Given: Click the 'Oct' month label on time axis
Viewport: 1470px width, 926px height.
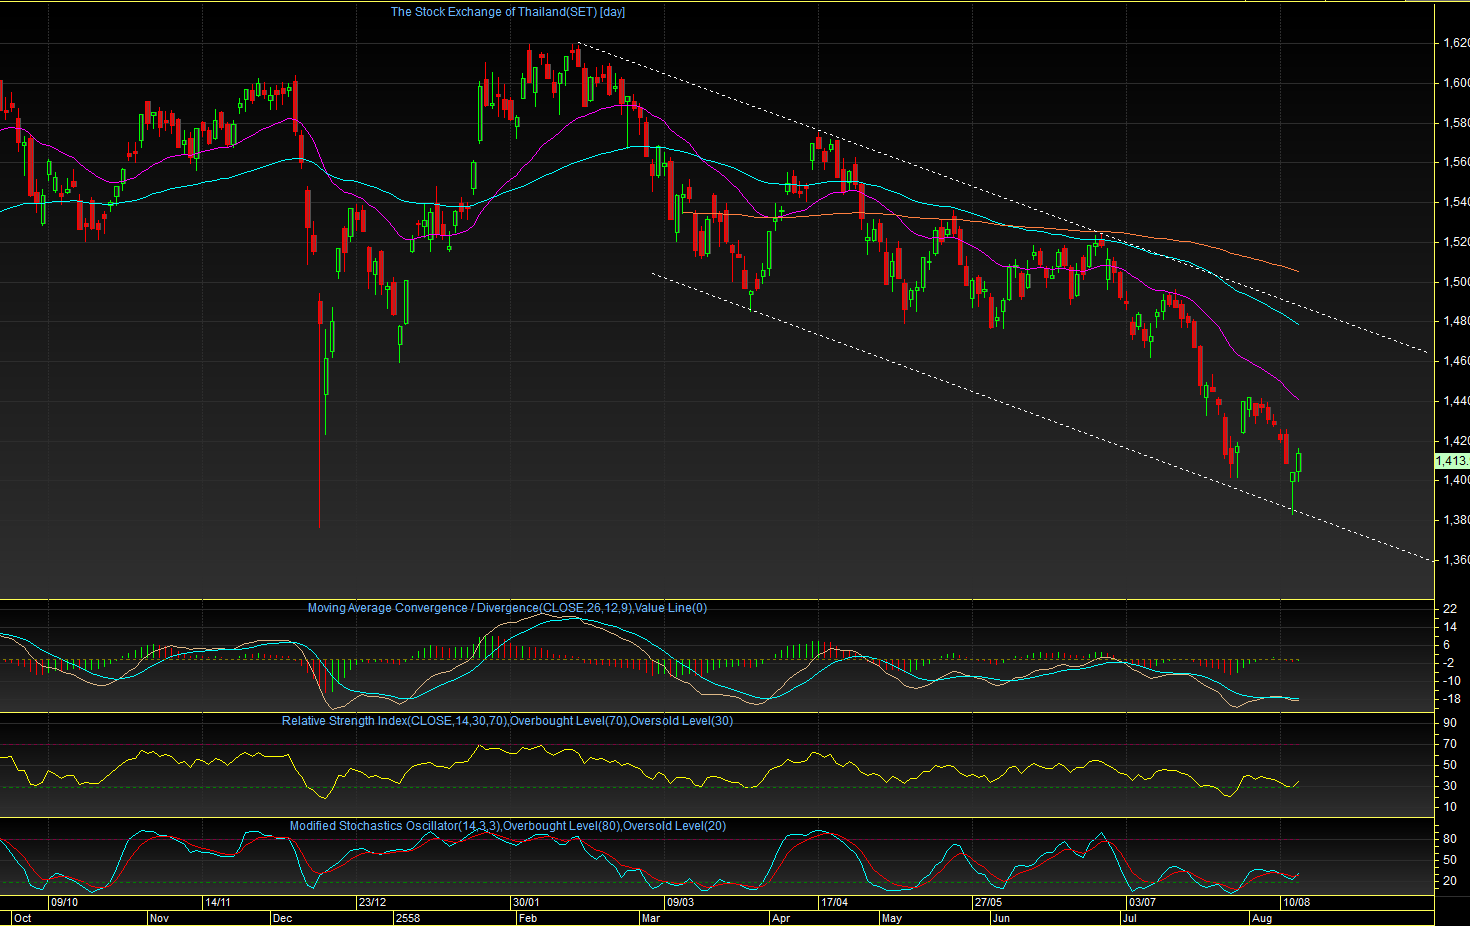Looking at the screenshot, I should pos(23,918).
